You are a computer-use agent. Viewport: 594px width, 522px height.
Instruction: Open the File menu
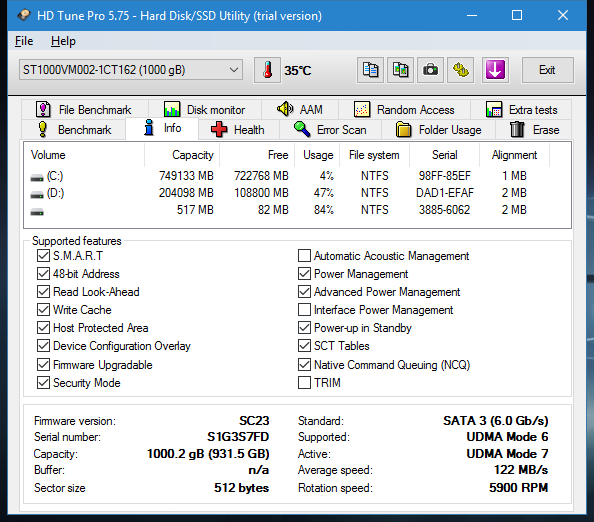24,41
